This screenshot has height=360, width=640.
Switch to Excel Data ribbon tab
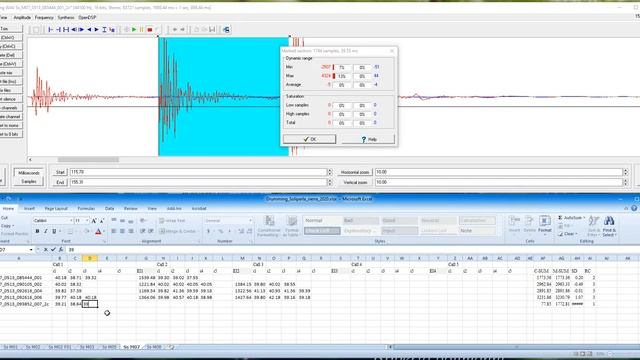tap(109, 209)
